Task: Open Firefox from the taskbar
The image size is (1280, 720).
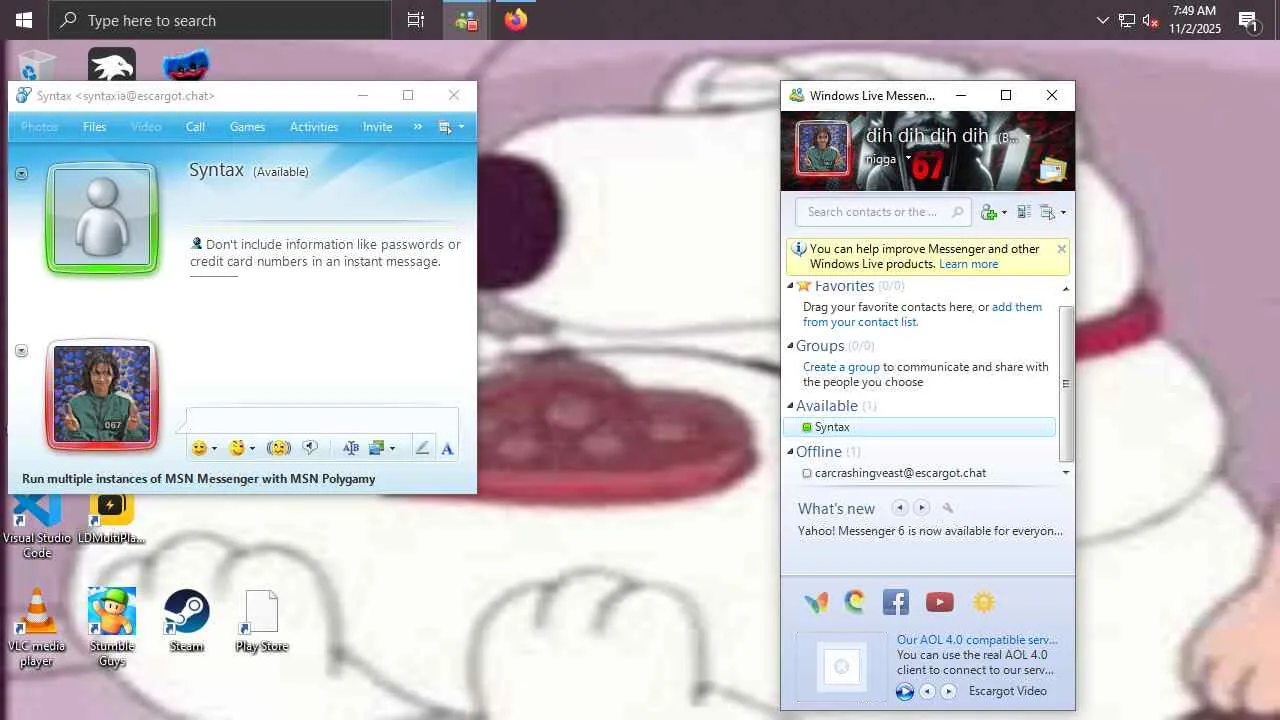Action: pyautogui.click(x=516, y=20)
